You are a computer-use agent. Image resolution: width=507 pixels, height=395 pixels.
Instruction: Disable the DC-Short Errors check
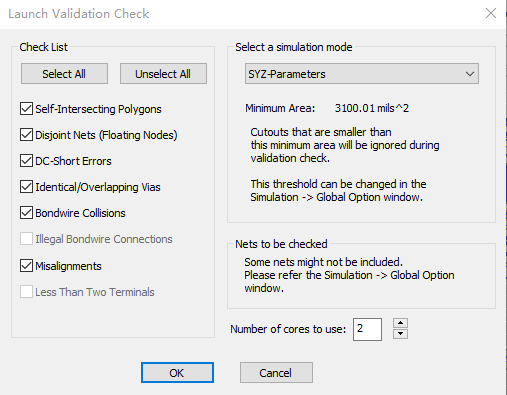coord(26,161)
